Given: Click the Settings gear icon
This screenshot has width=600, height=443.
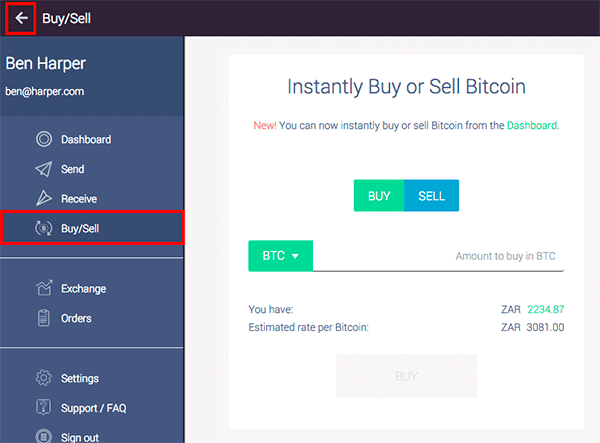Looking at the screenshot, I should (x=44, y=378).
